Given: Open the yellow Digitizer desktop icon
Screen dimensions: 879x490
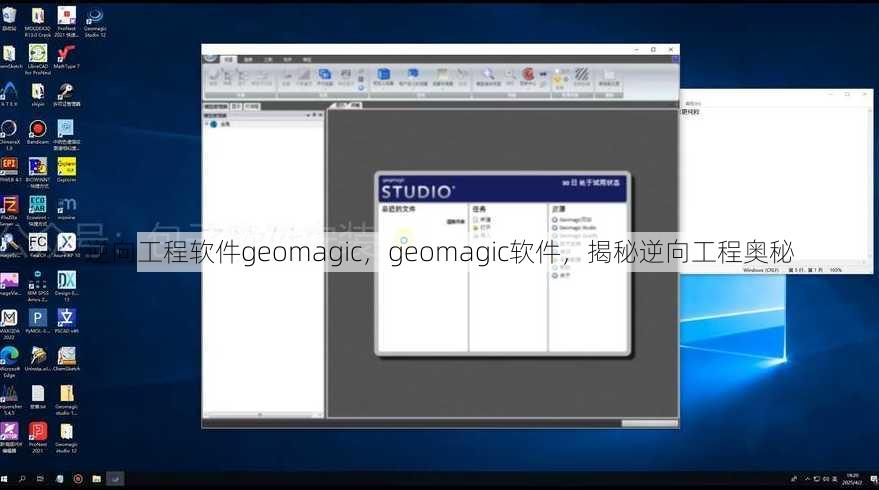Looking at the screenshot, I should point(66,170).
